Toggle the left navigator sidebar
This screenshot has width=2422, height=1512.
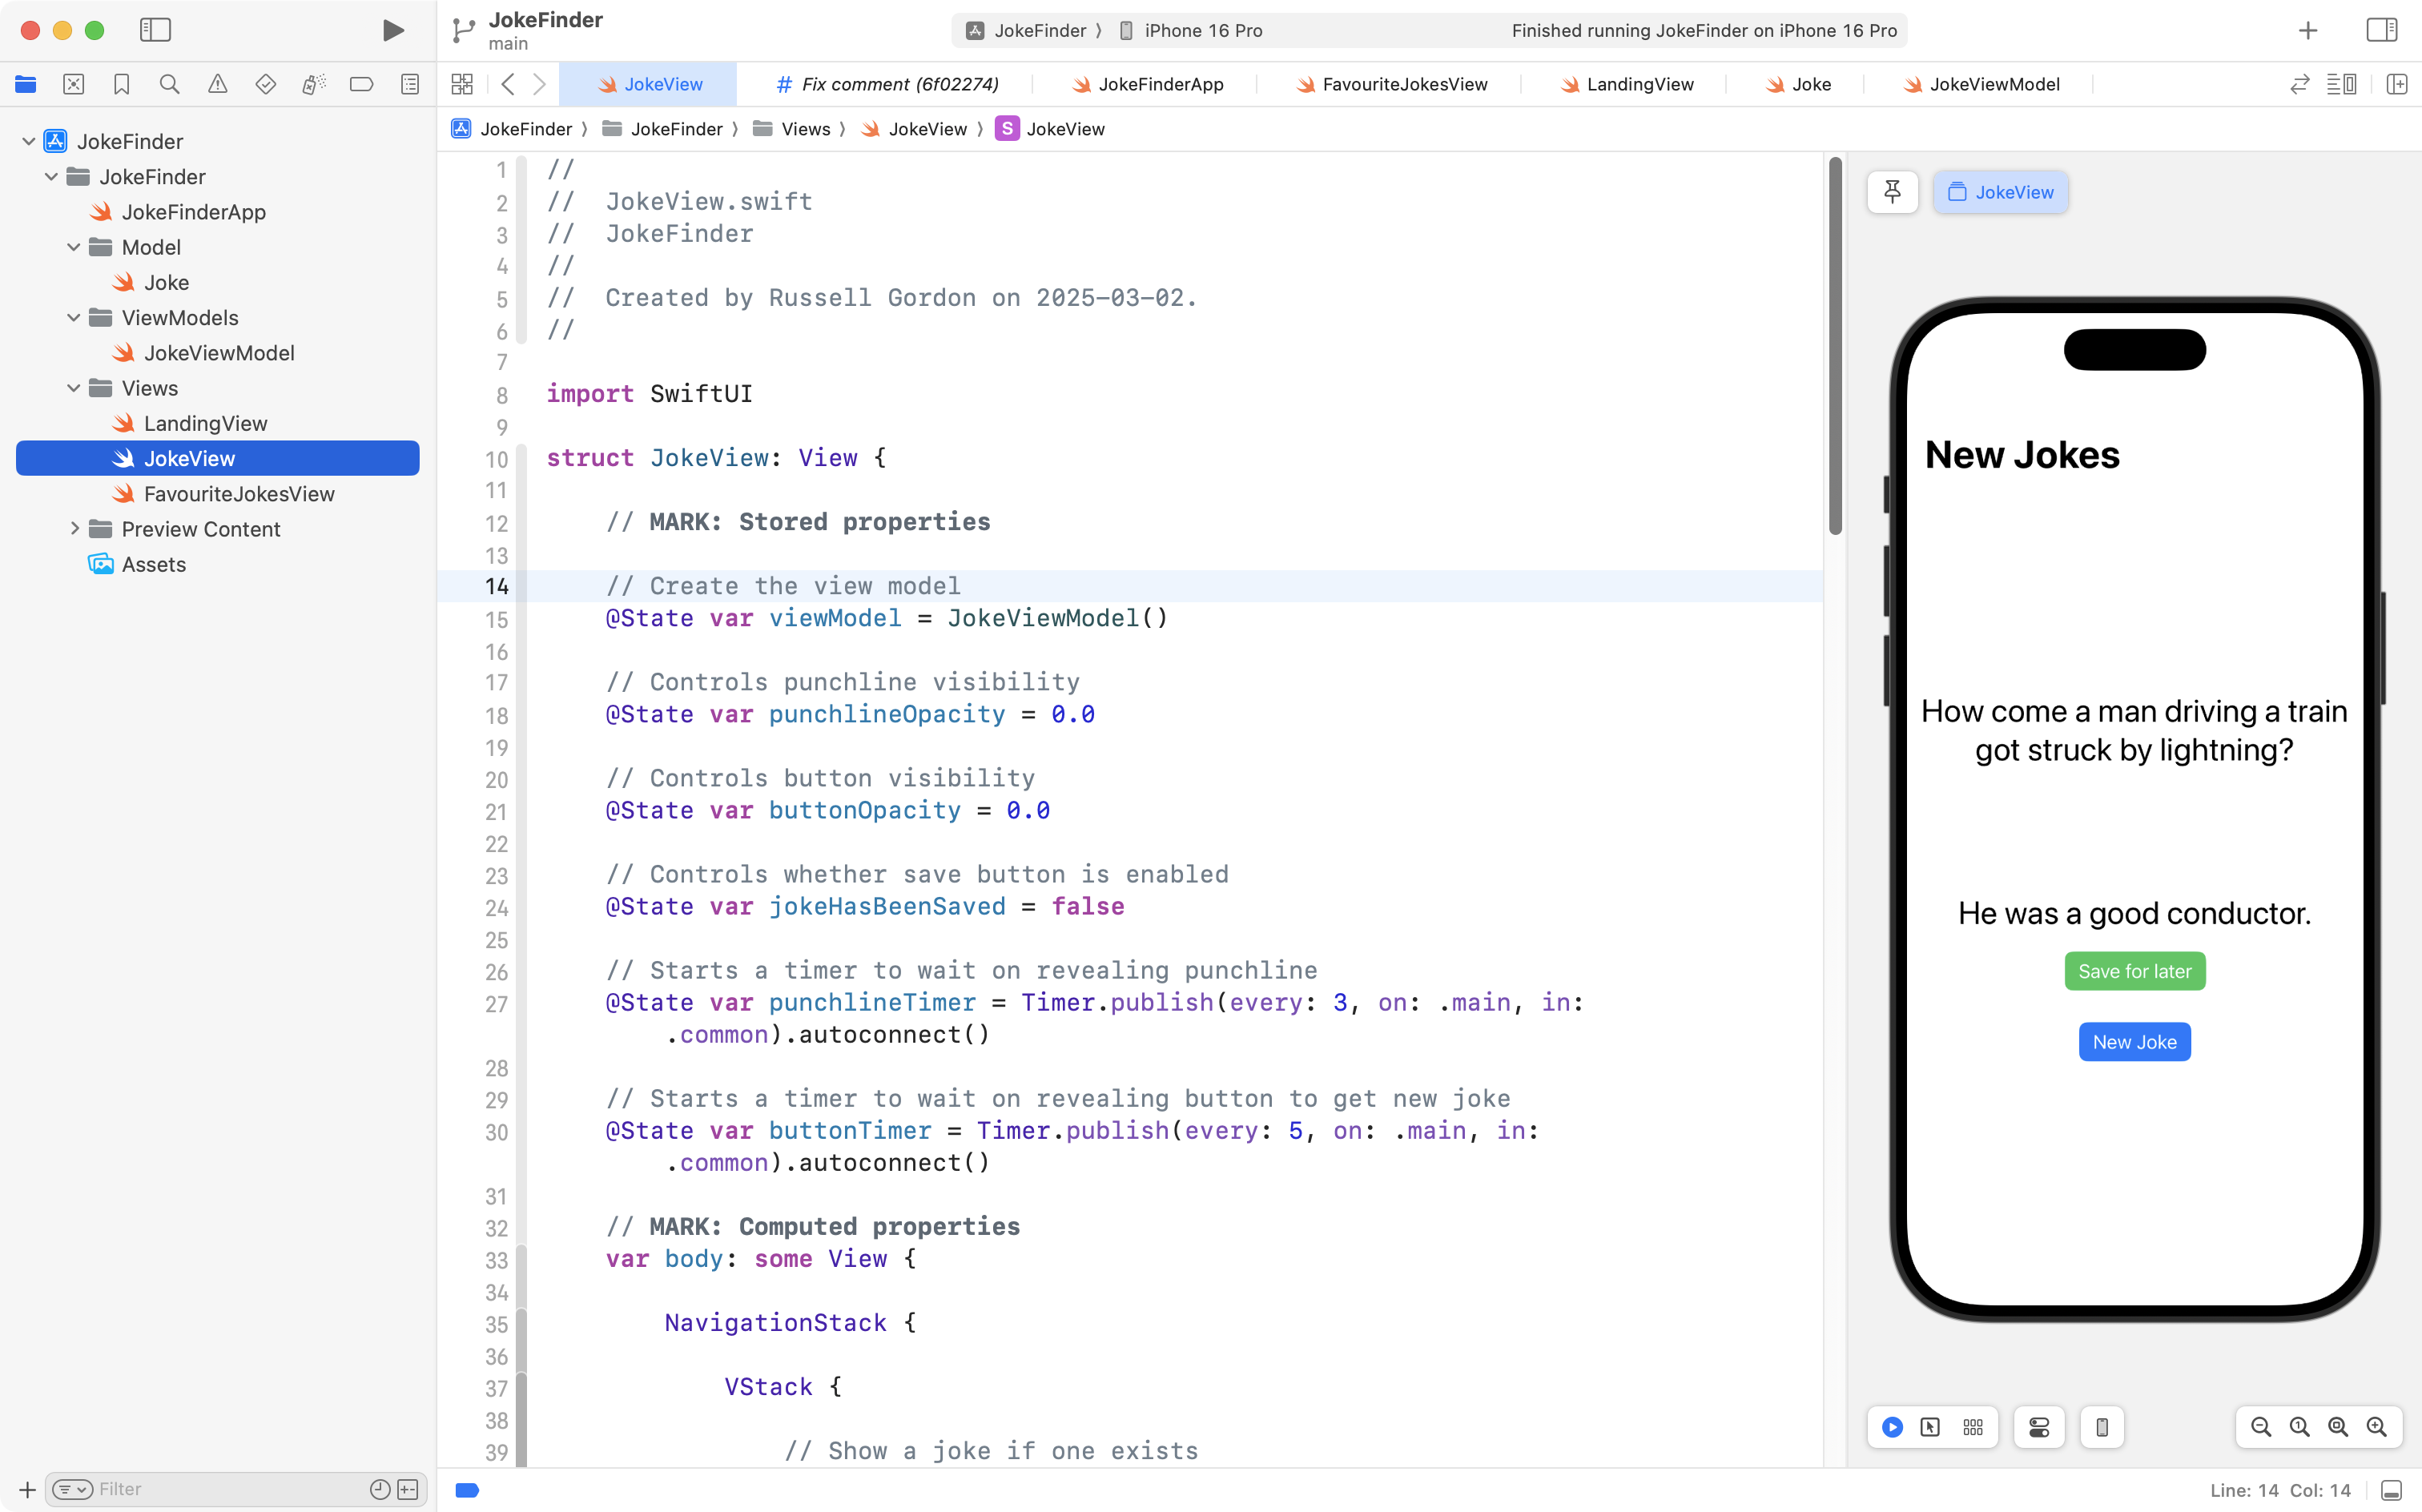[x=155, y=30]
